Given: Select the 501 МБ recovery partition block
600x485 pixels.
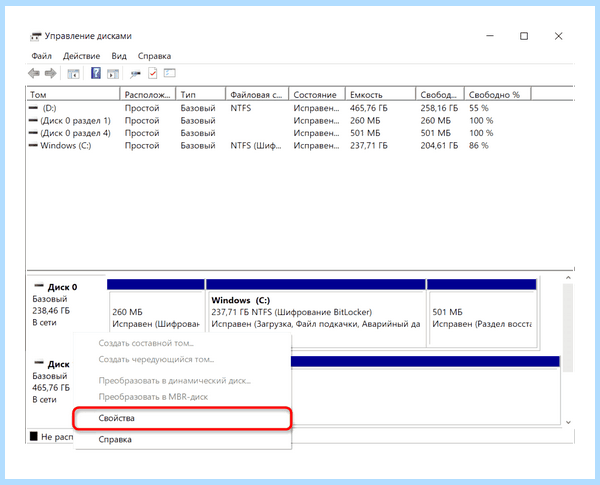Looking at the screenshot, I should tap(482, 313).
